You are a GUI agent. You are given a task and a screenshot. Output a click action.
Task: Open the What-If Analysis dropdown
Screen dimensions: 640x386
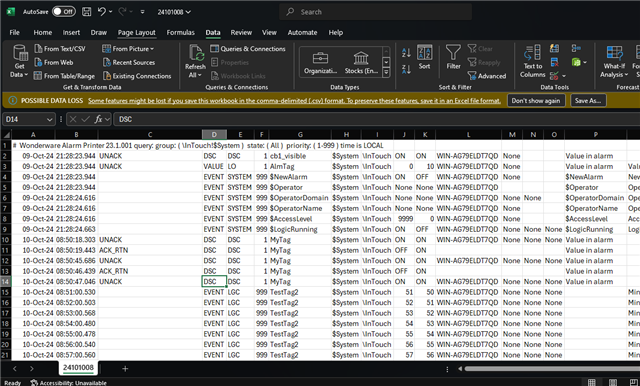pyautogui.click(x=614, y=61)
